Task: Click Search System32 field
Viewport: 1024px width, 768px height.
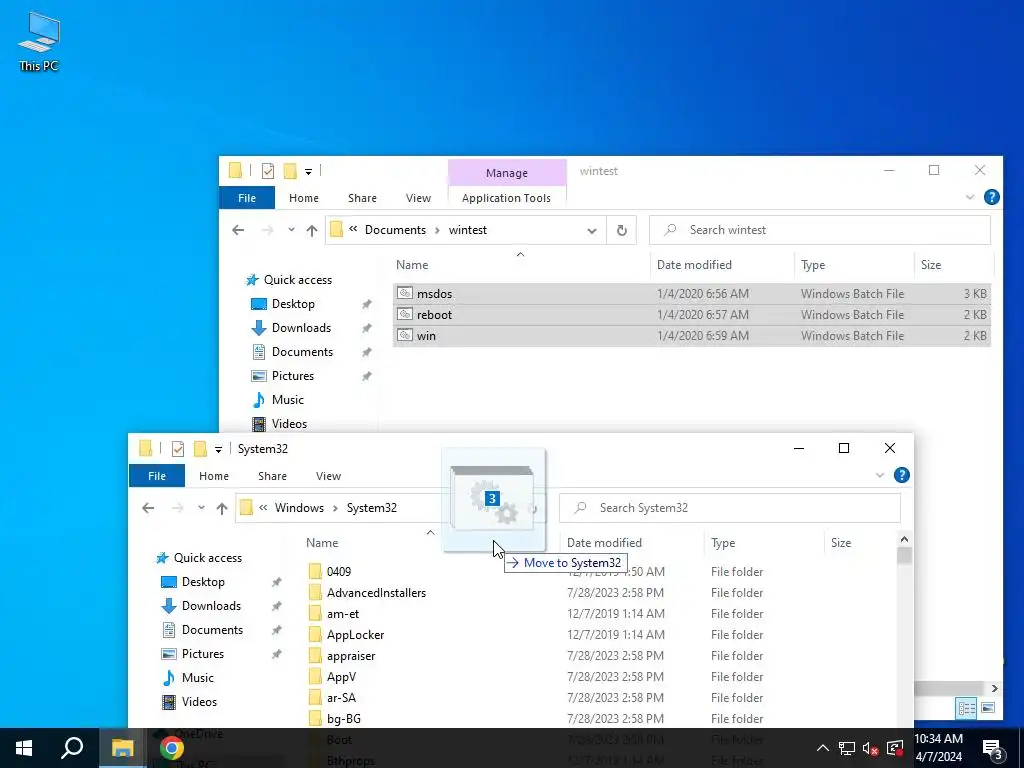Action: [729, 508]
